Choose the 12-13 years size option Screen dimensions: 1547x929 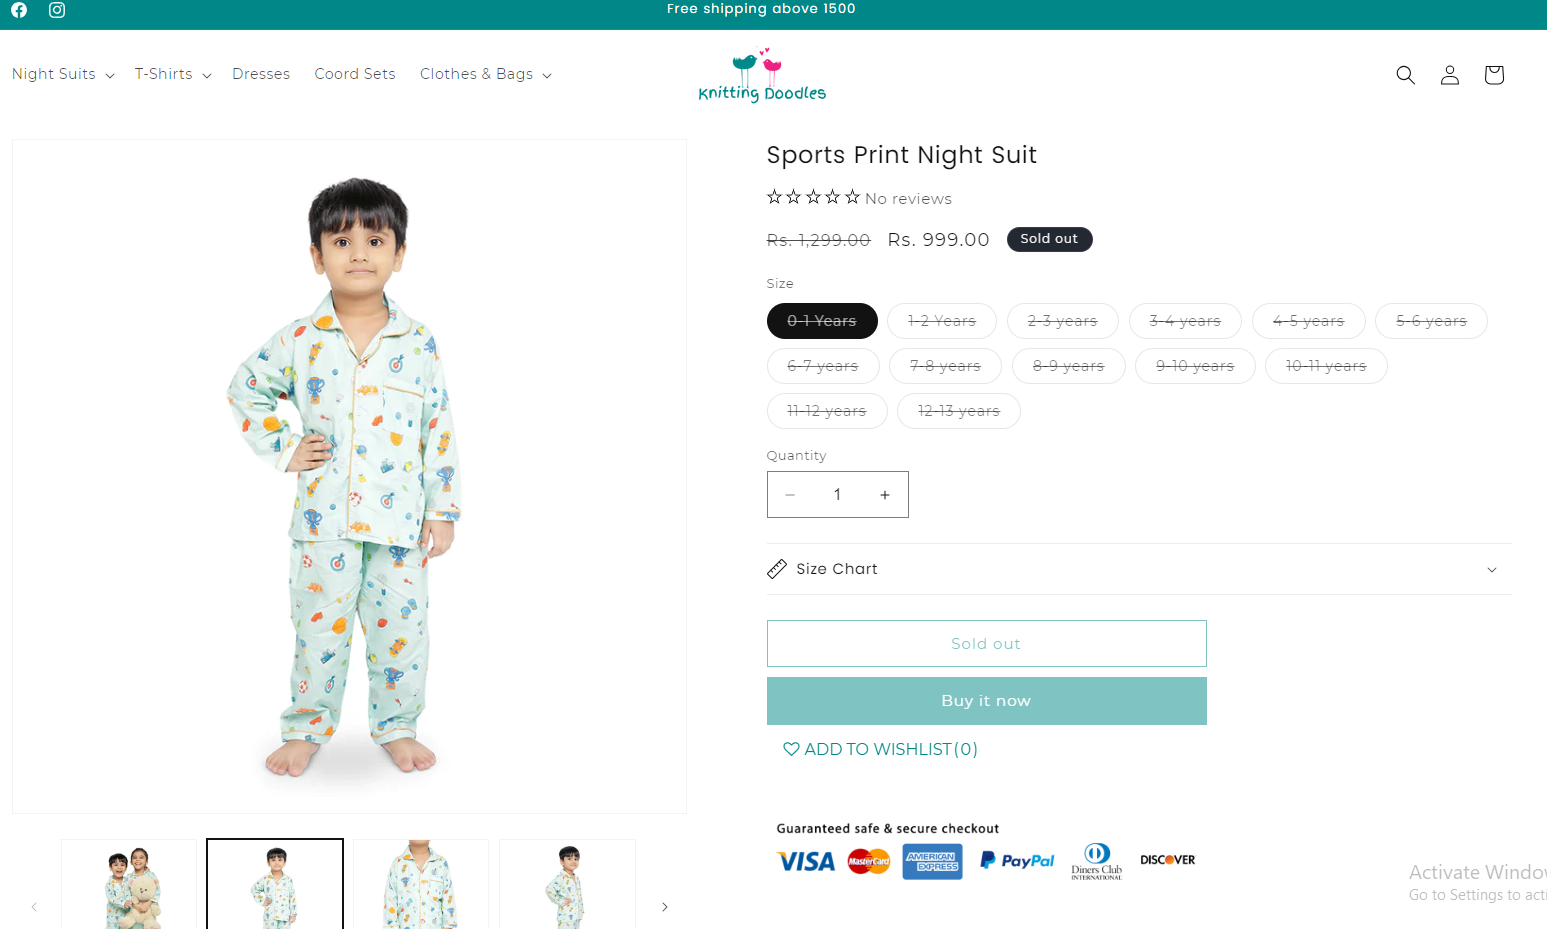click(x=958, y=411)
